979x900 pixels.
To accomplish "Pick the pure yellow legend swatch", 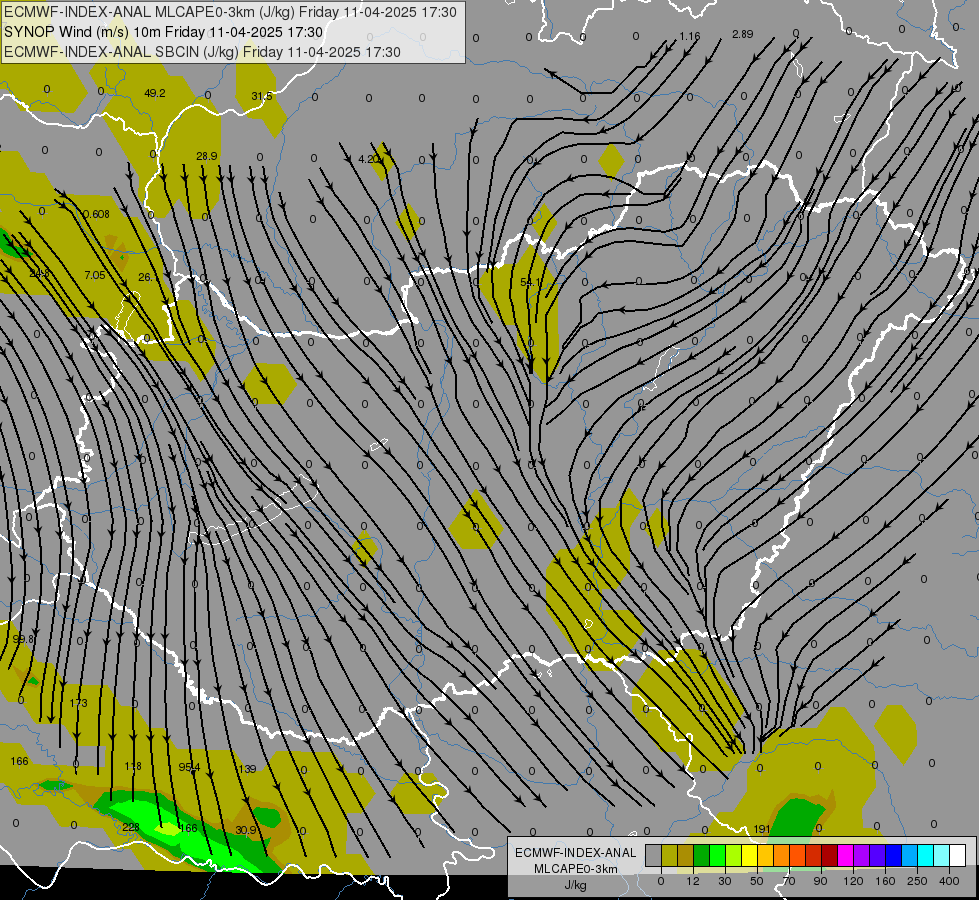I will click(x=750, y=855).
